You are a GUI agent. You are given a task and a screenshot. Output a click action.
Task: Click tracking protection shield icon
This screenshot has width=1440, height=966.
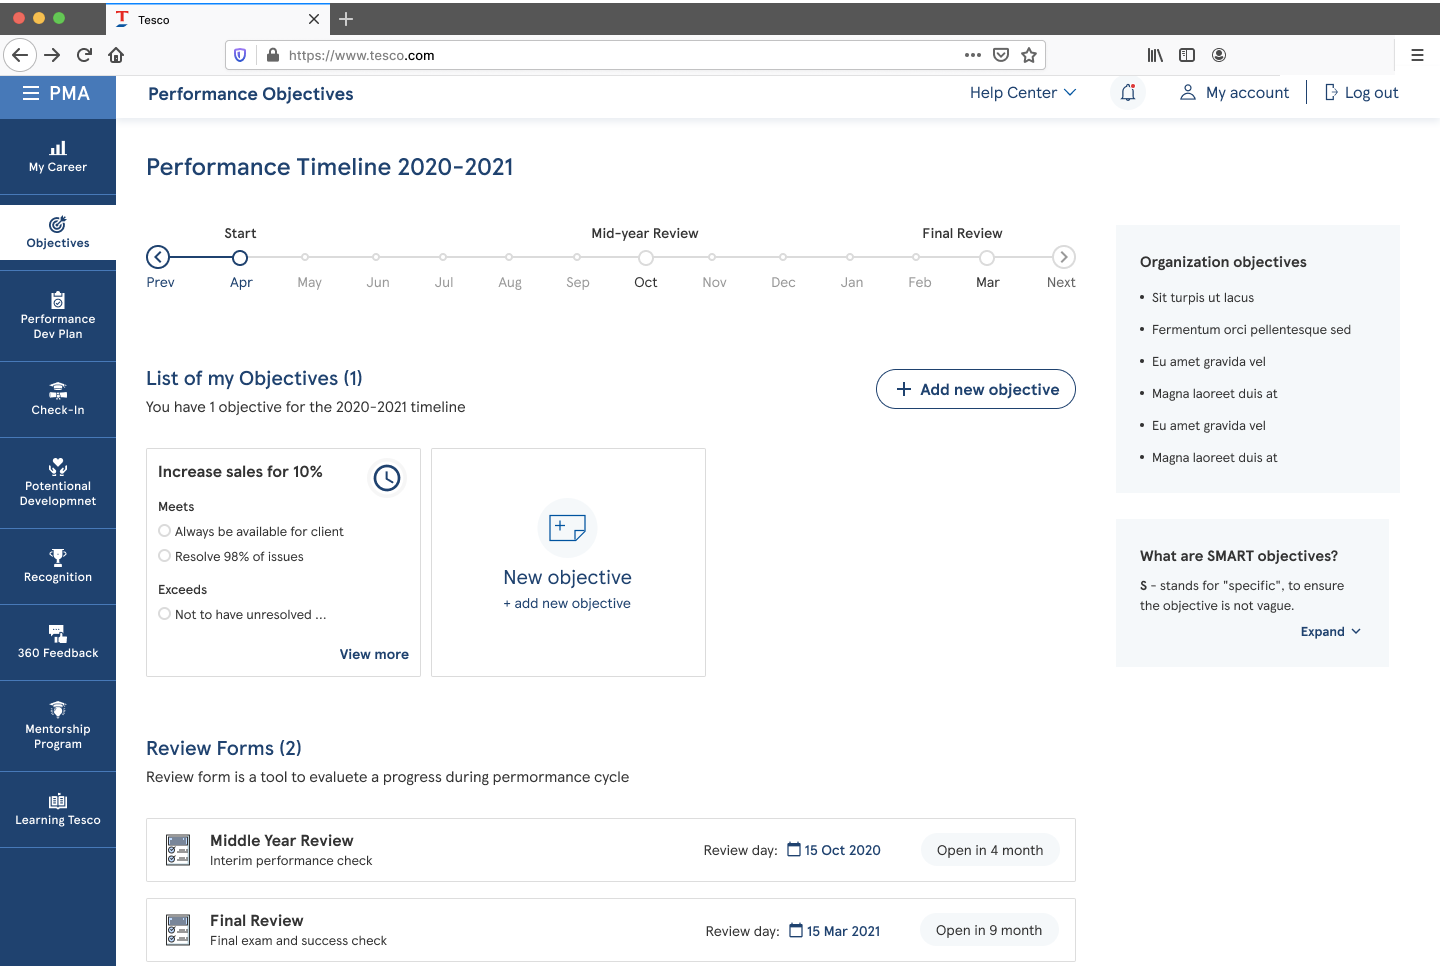pyautogui.click(x=240, y=55)
